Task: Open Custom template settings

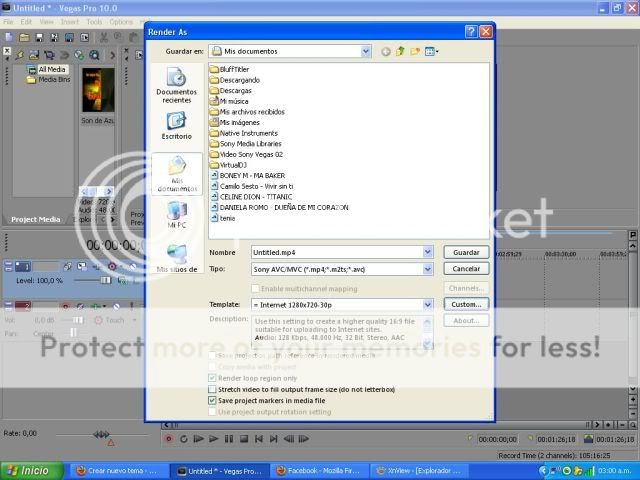Action: coord(466,304)
